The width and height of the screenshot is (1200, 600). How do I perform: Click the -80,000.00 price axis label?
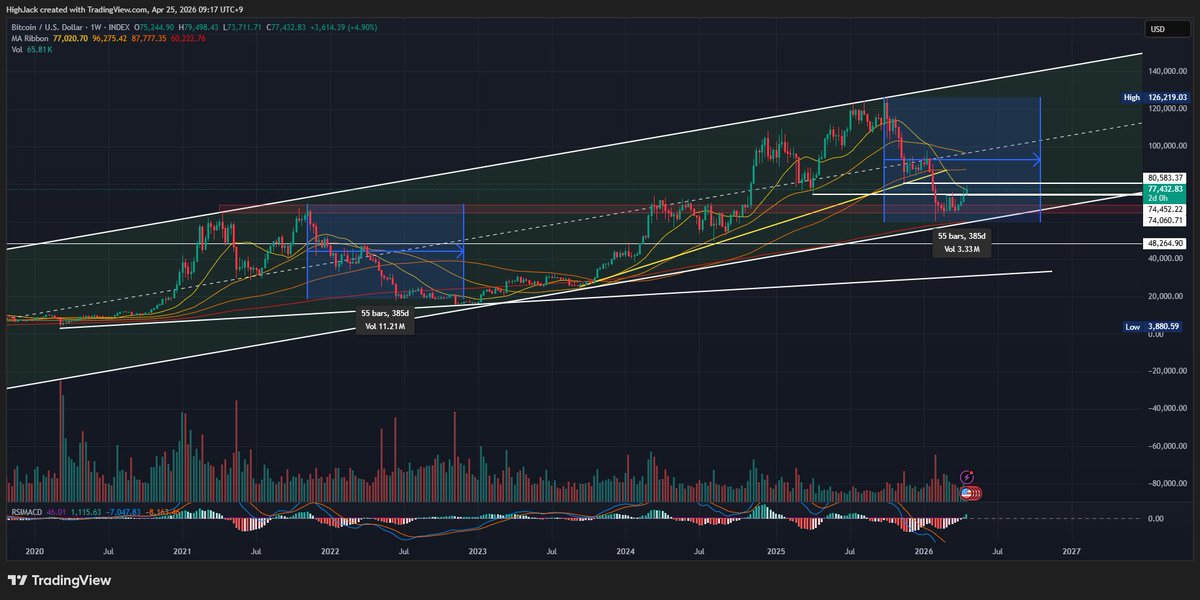tap(1166, 483)
